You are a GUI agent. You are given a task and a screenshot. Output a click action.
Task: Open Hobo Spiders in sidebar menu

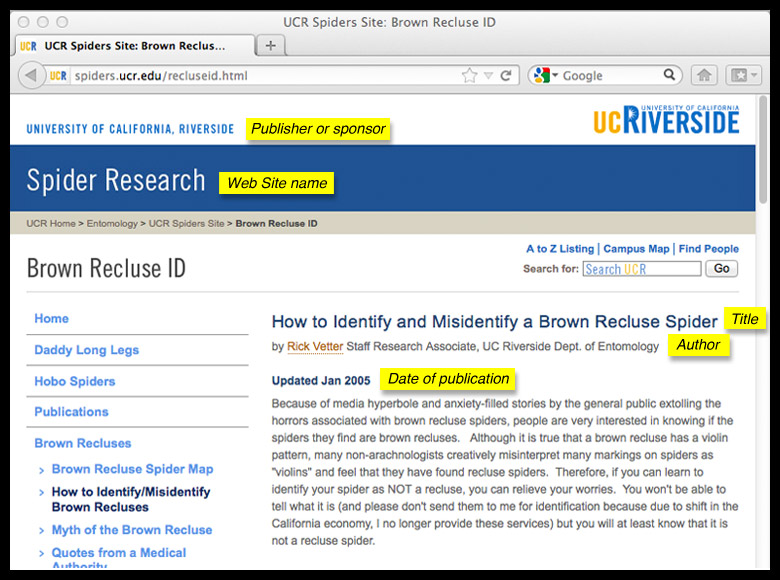point(75,381)
